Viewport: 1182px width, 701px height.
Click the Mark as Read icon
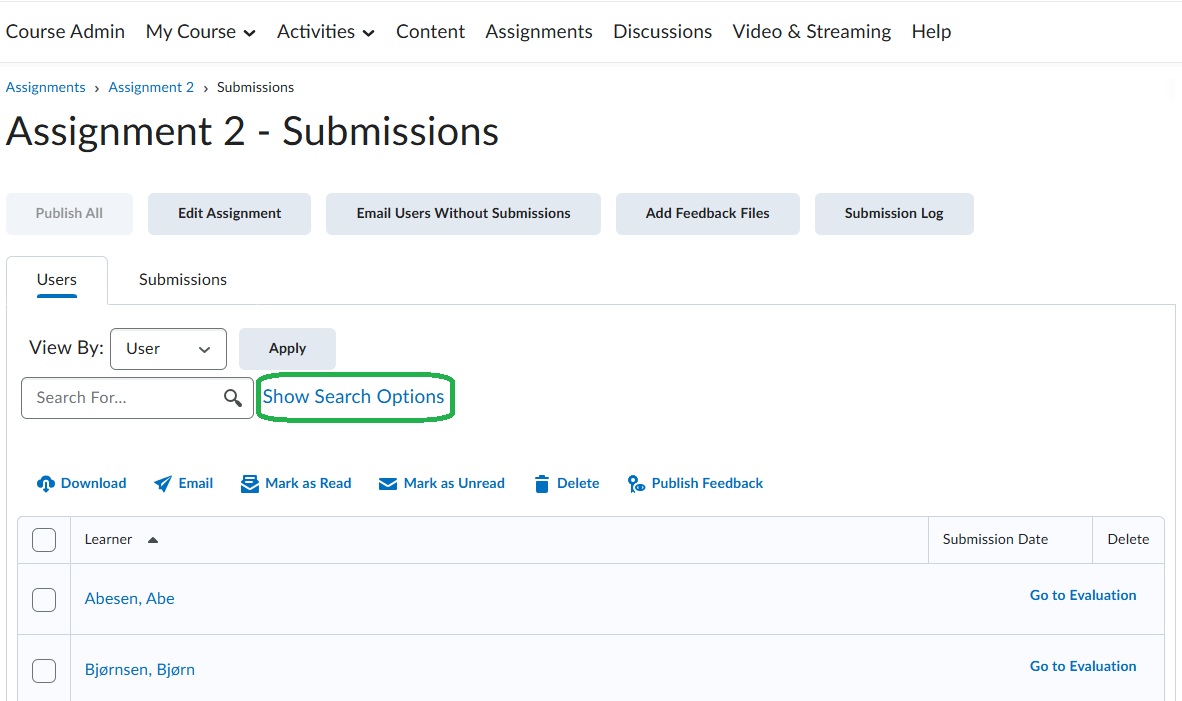pos(250,484)
